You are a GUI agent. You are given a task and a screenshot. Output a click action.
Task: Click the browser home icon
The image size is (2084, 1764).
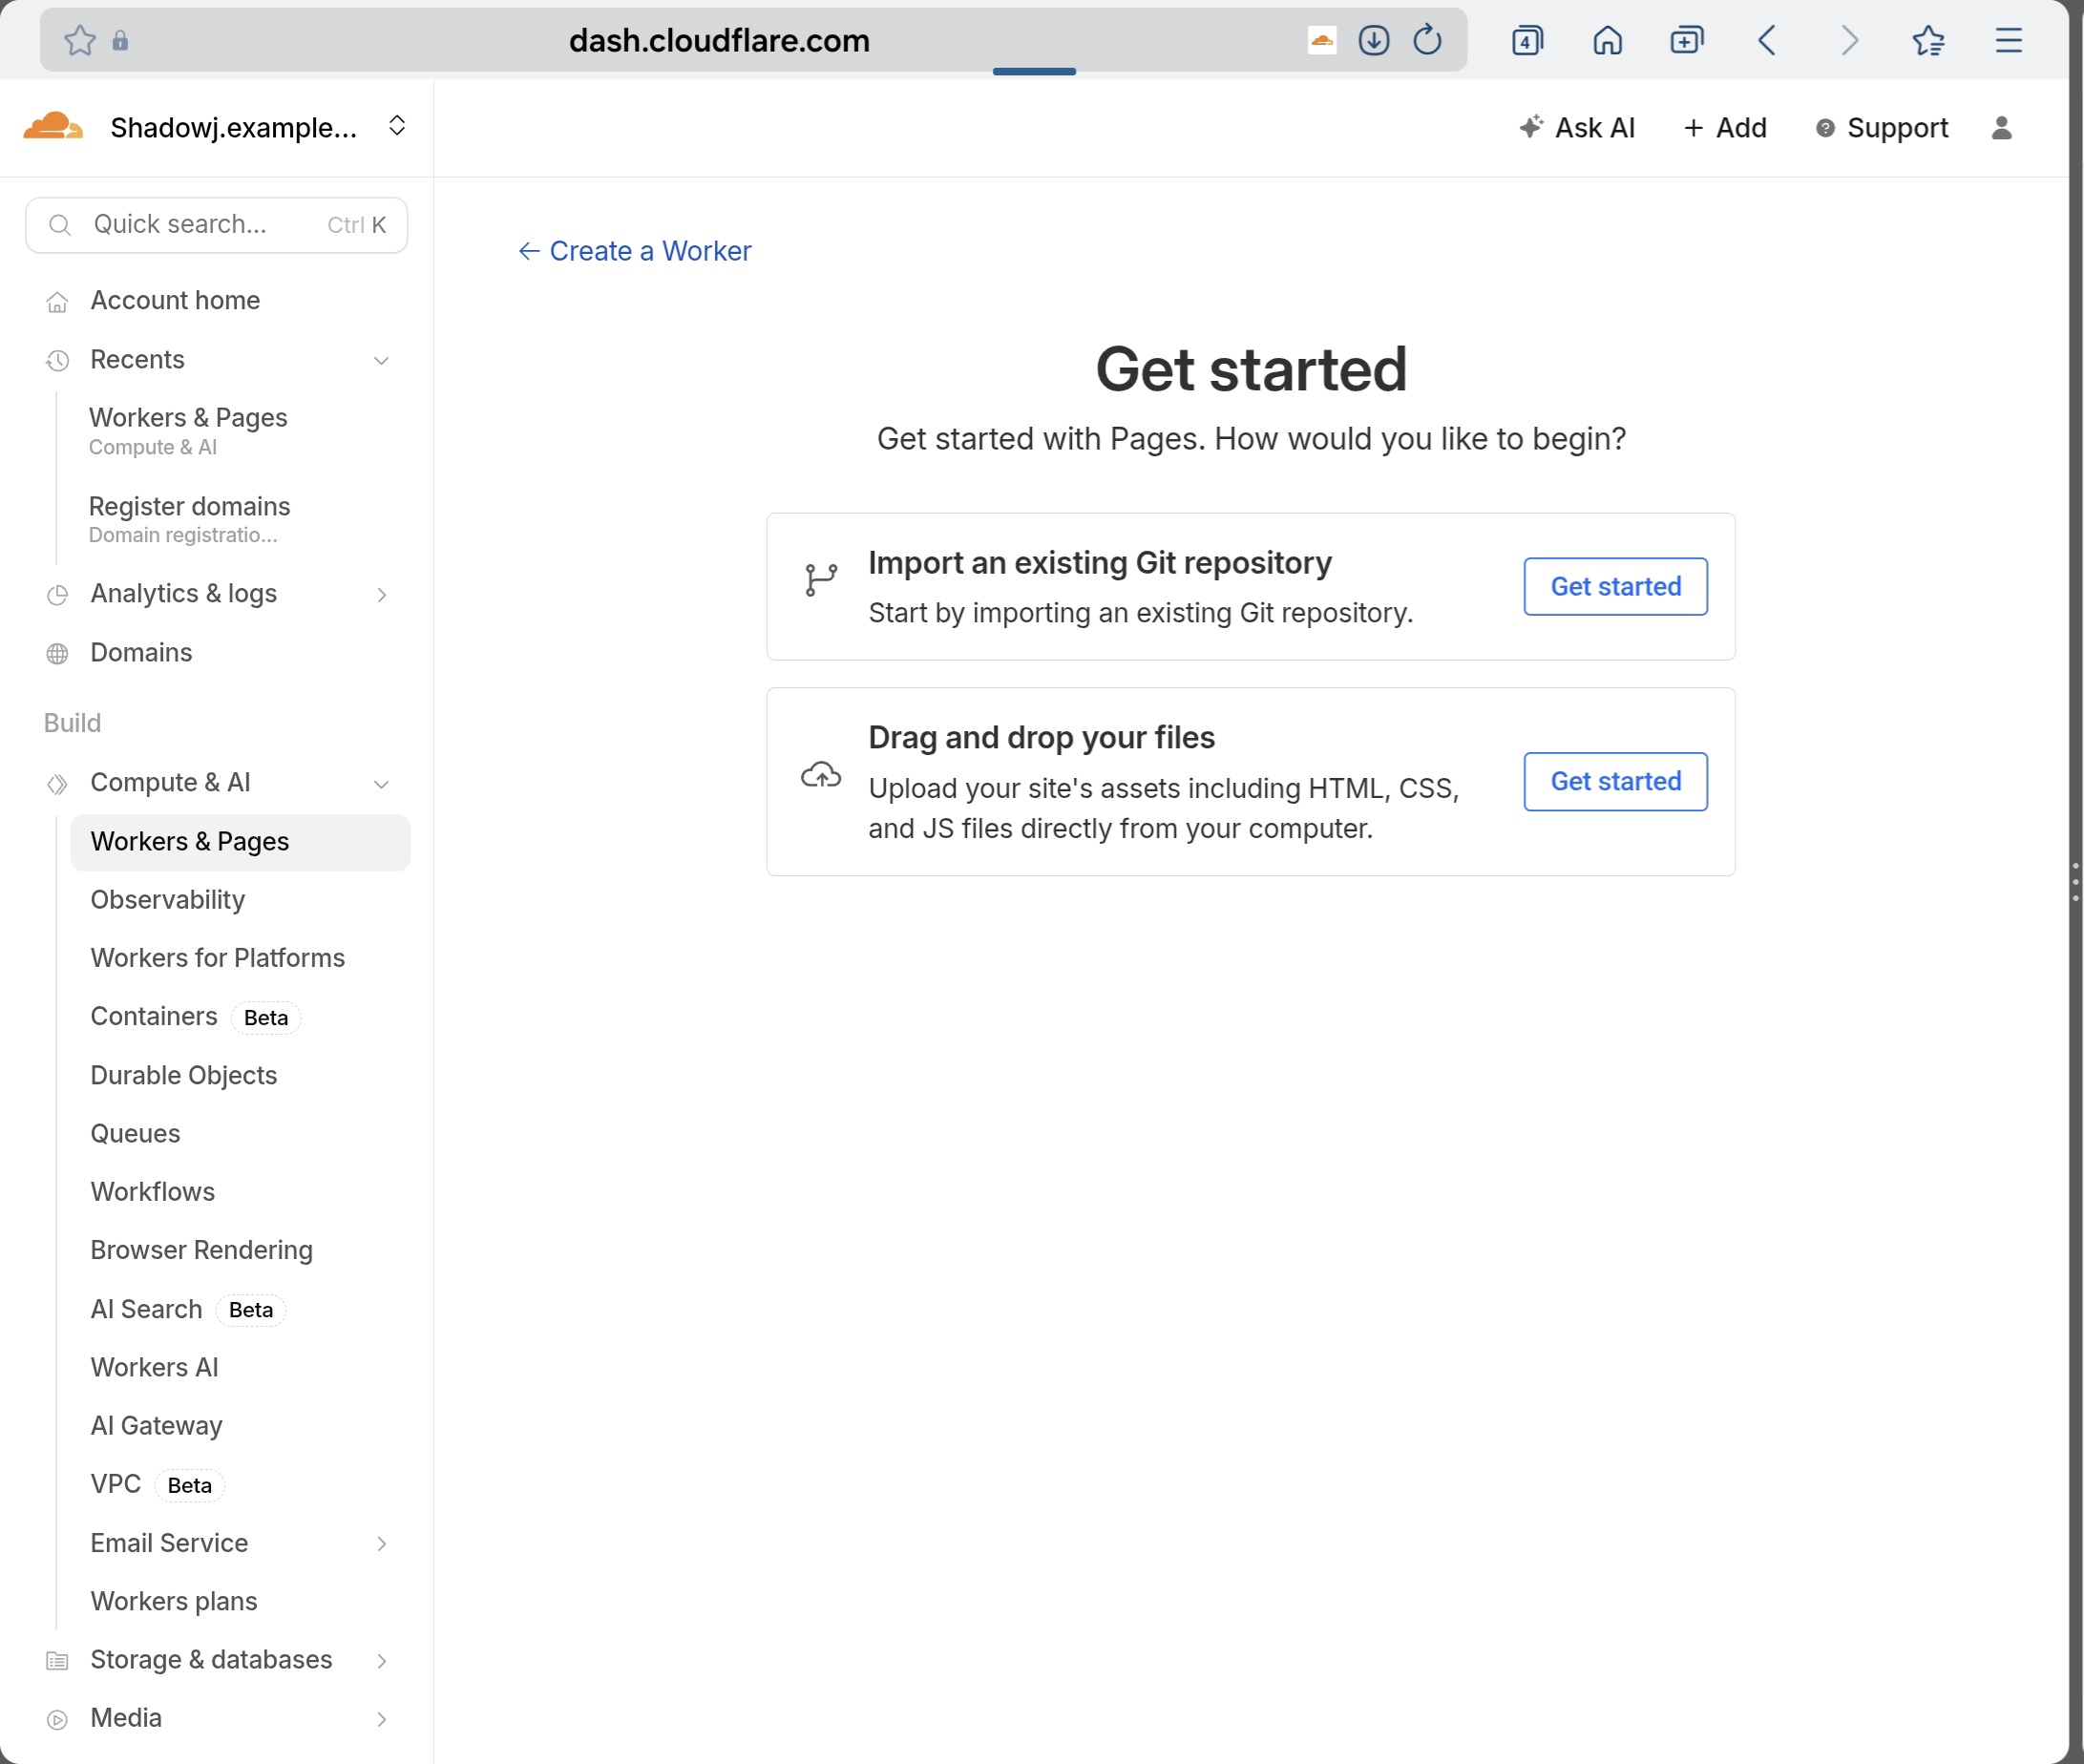coord(1607,40)
